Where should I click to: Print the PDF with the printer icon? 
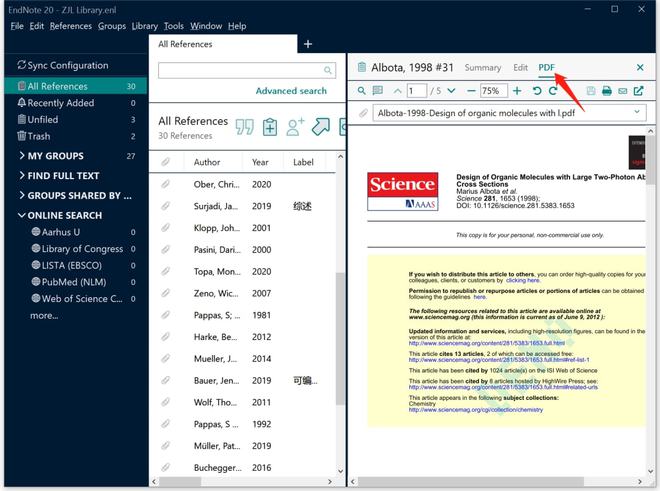point(607,91)
